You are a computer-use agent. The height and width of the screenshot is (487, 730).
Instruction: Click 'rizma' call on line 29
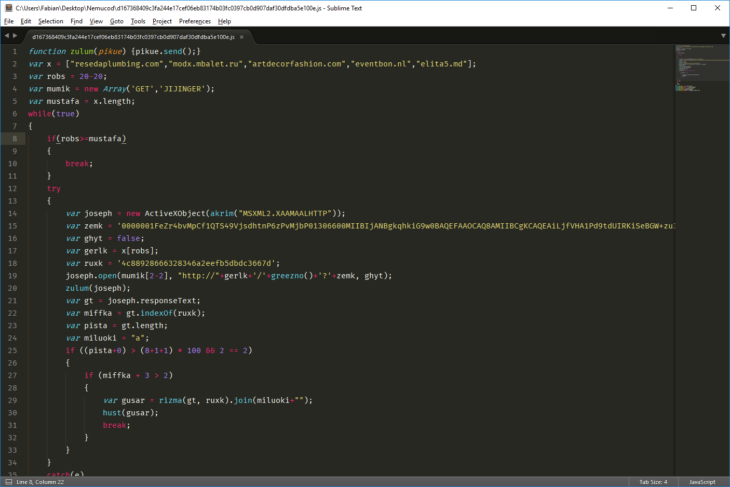(x=170, y=400)
